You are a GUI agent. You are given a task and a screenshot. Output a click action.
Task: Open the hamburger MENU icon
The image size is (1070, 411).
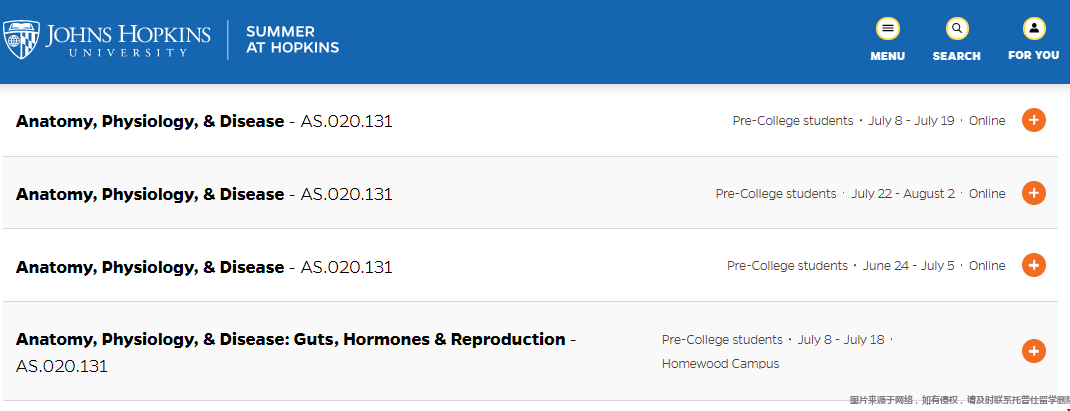click(887, 29)
